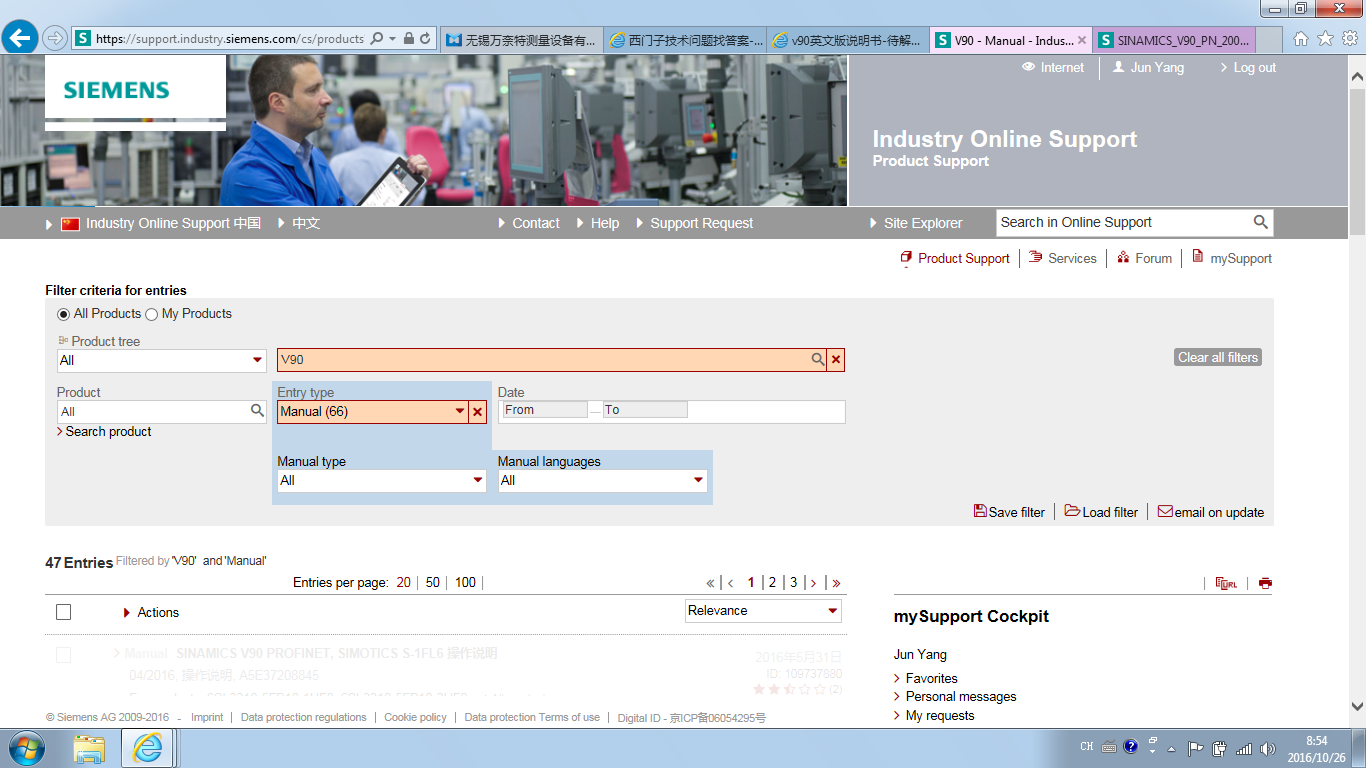Open the Manual type dropdown
Screen dimensions: 1366x768
coord(381,481)
